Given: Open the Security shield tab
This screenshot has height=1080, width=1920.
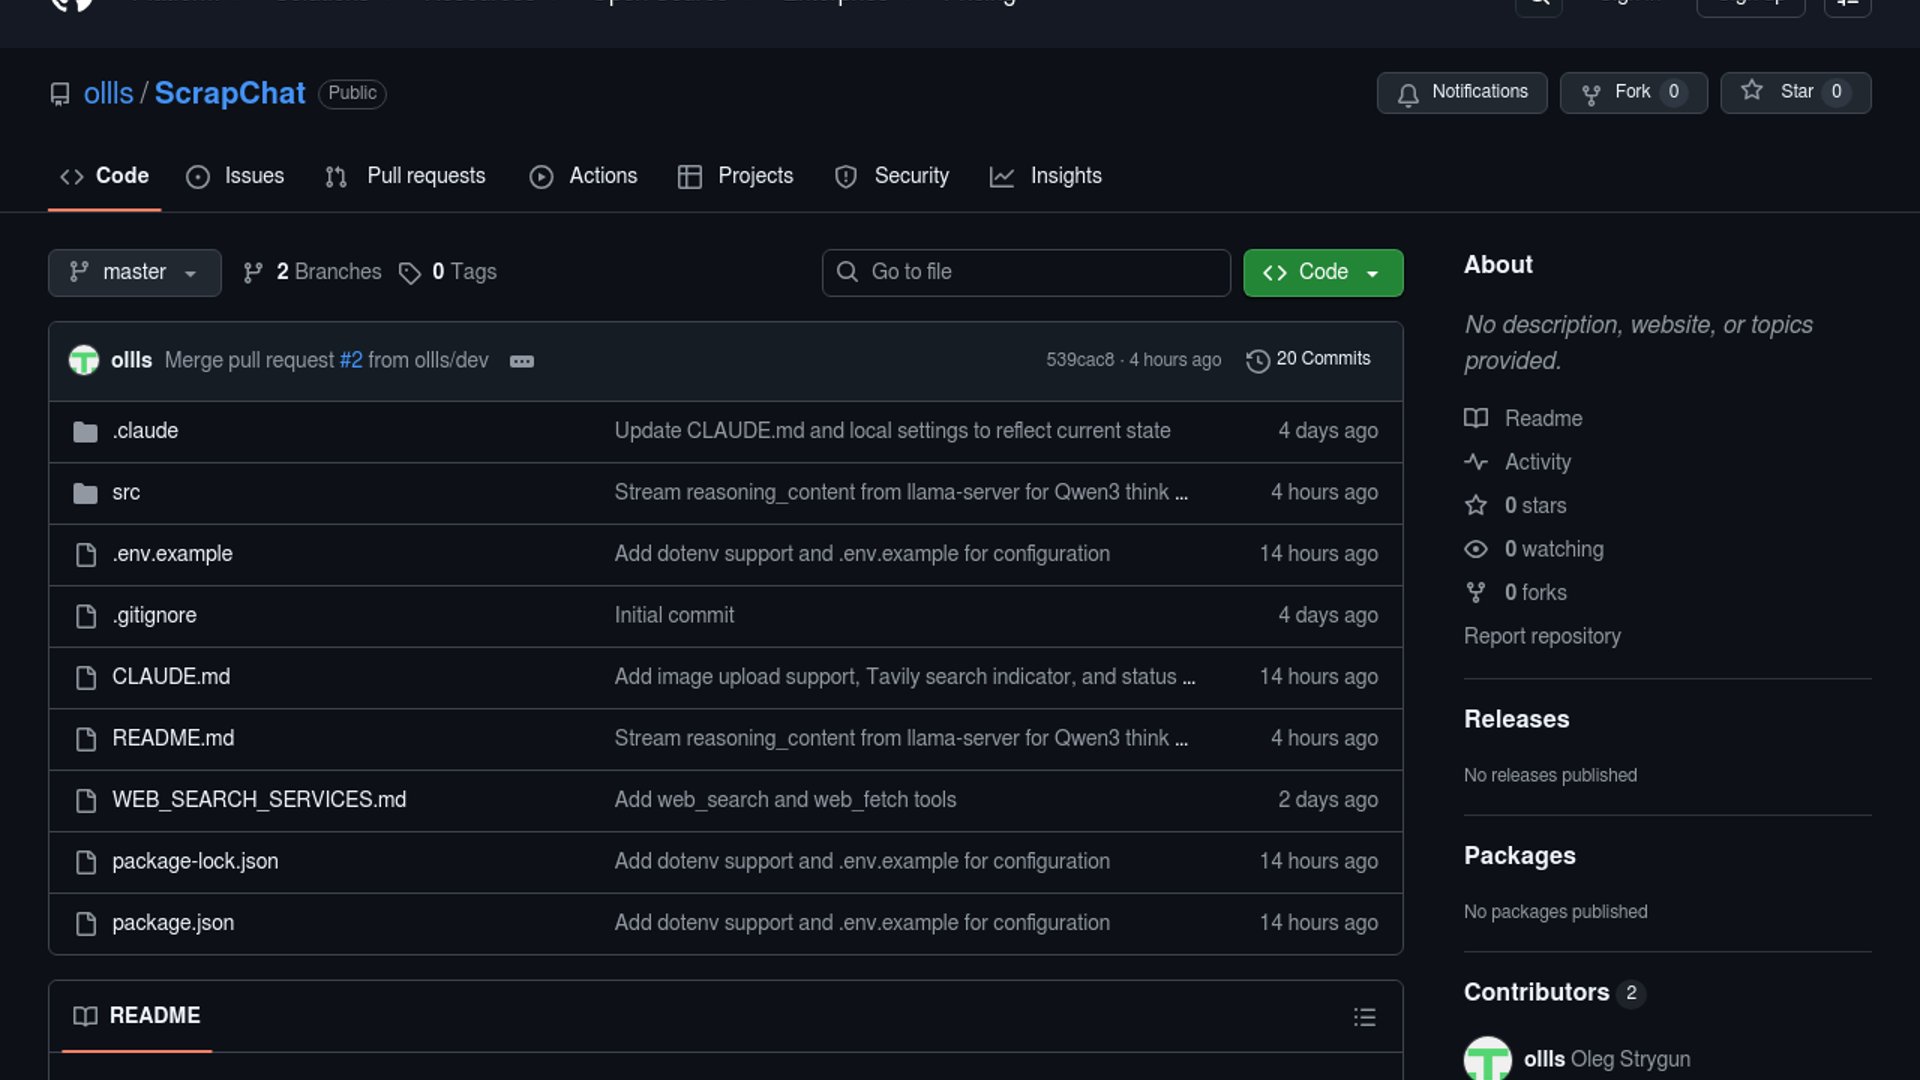Looking at the screenshot, I should [891, 176].
